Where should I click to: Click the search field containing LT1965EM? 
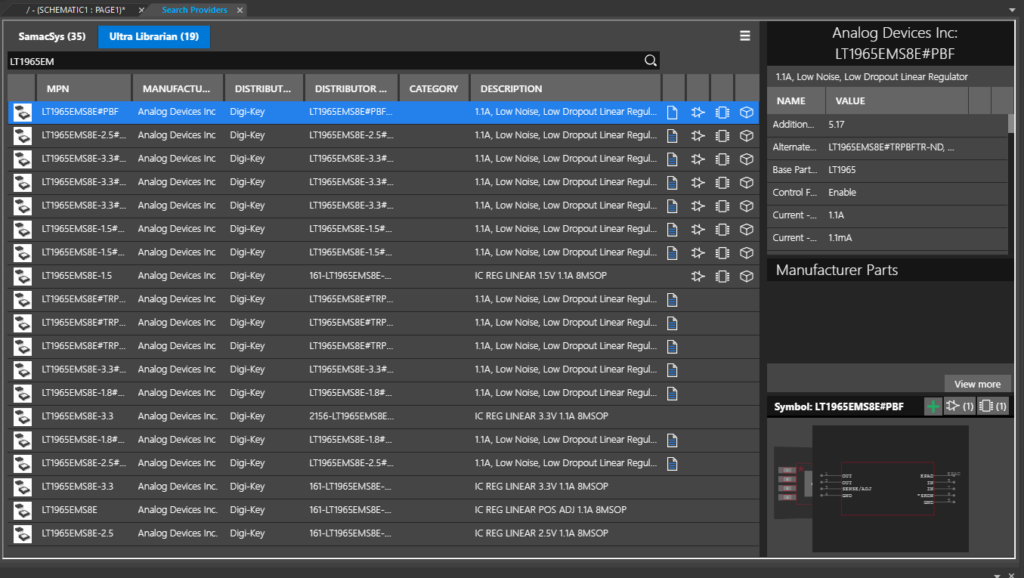[325, 61]
